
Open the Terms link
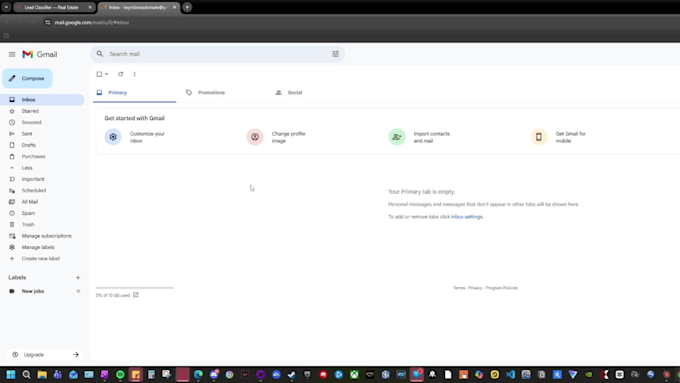(x=459, y=288)
